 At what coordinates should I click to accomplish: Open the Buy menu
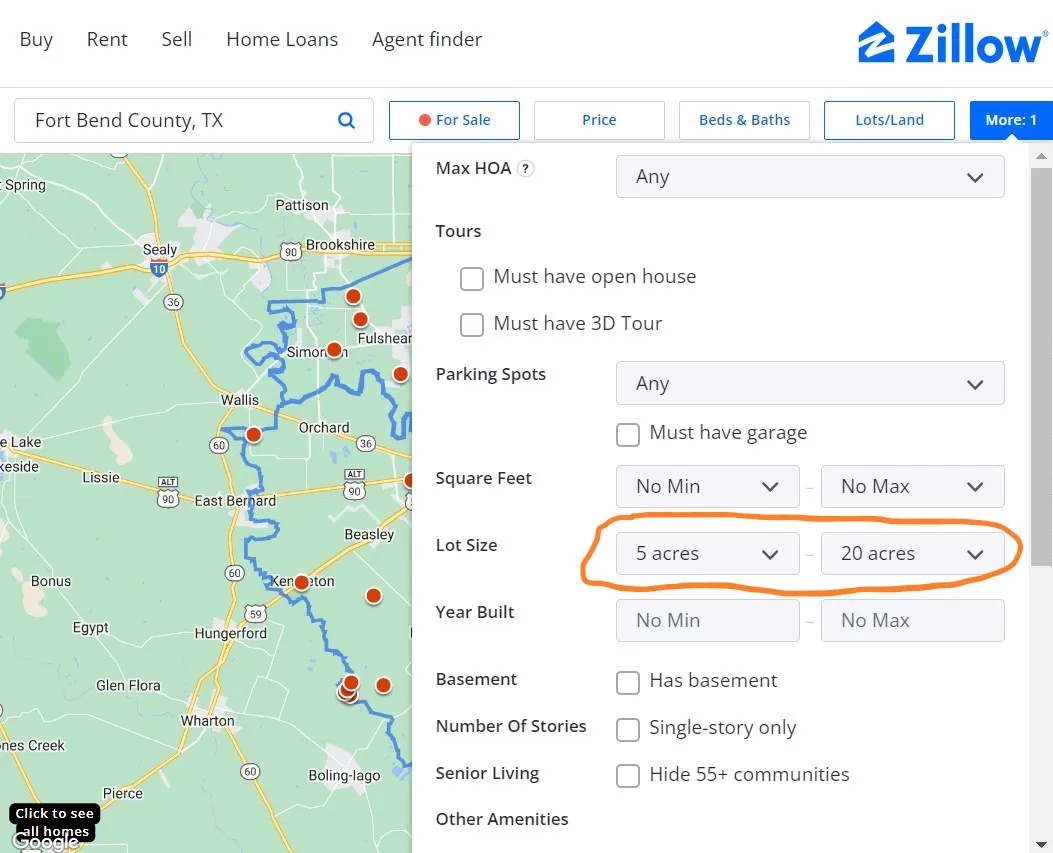pyautogui.click(x=36, y=40)
